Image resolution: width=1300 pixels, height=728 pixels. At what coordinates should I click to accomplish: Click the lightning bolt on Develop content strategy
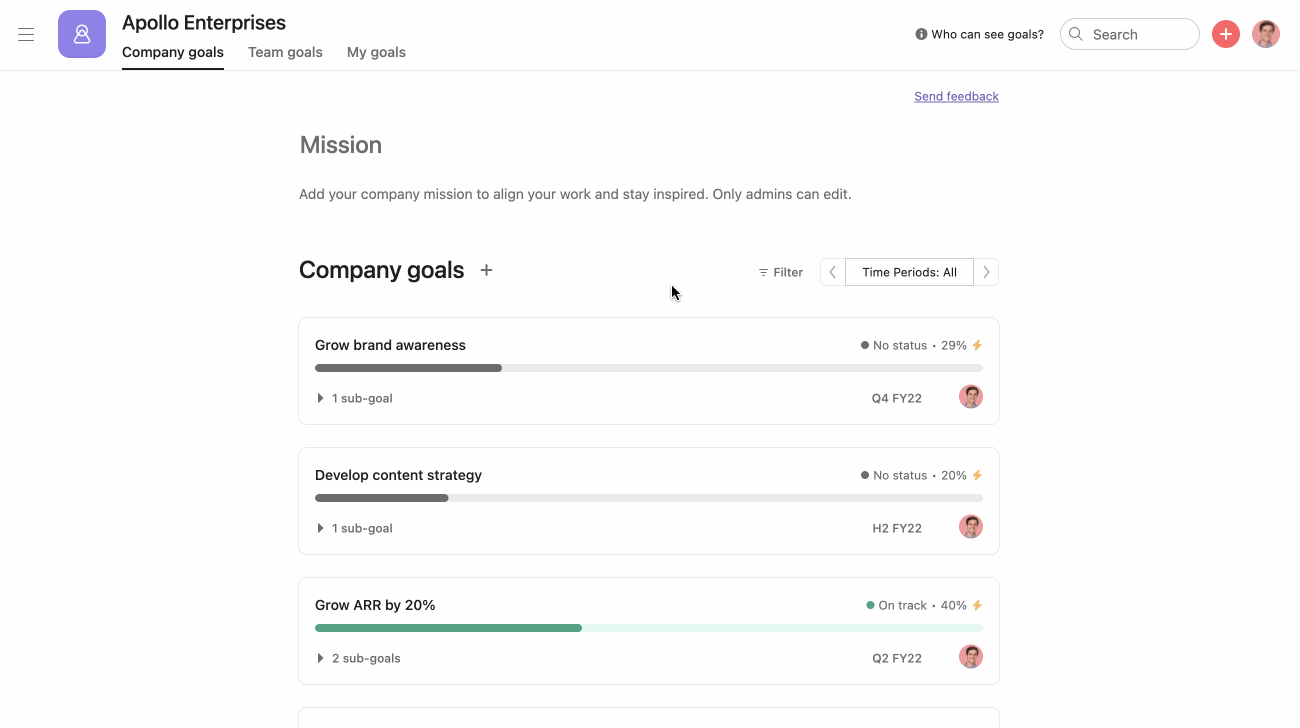(977, 474)
